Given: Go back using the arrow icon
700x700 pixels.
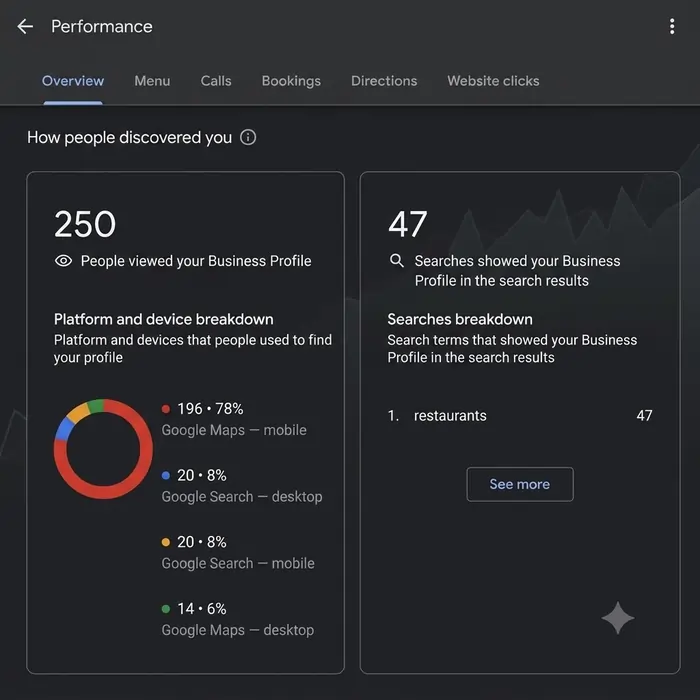Looking at the screenshot, I should click(25, 26).
